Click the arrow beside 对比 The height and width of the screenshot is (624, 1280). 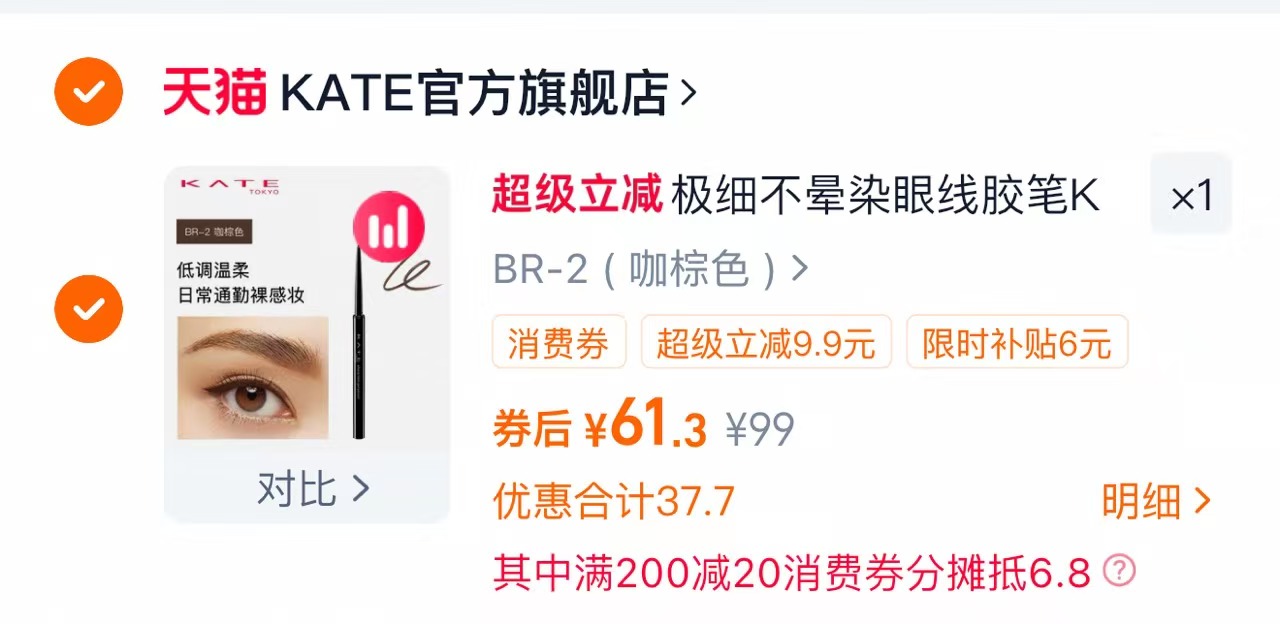coord(360,489)
